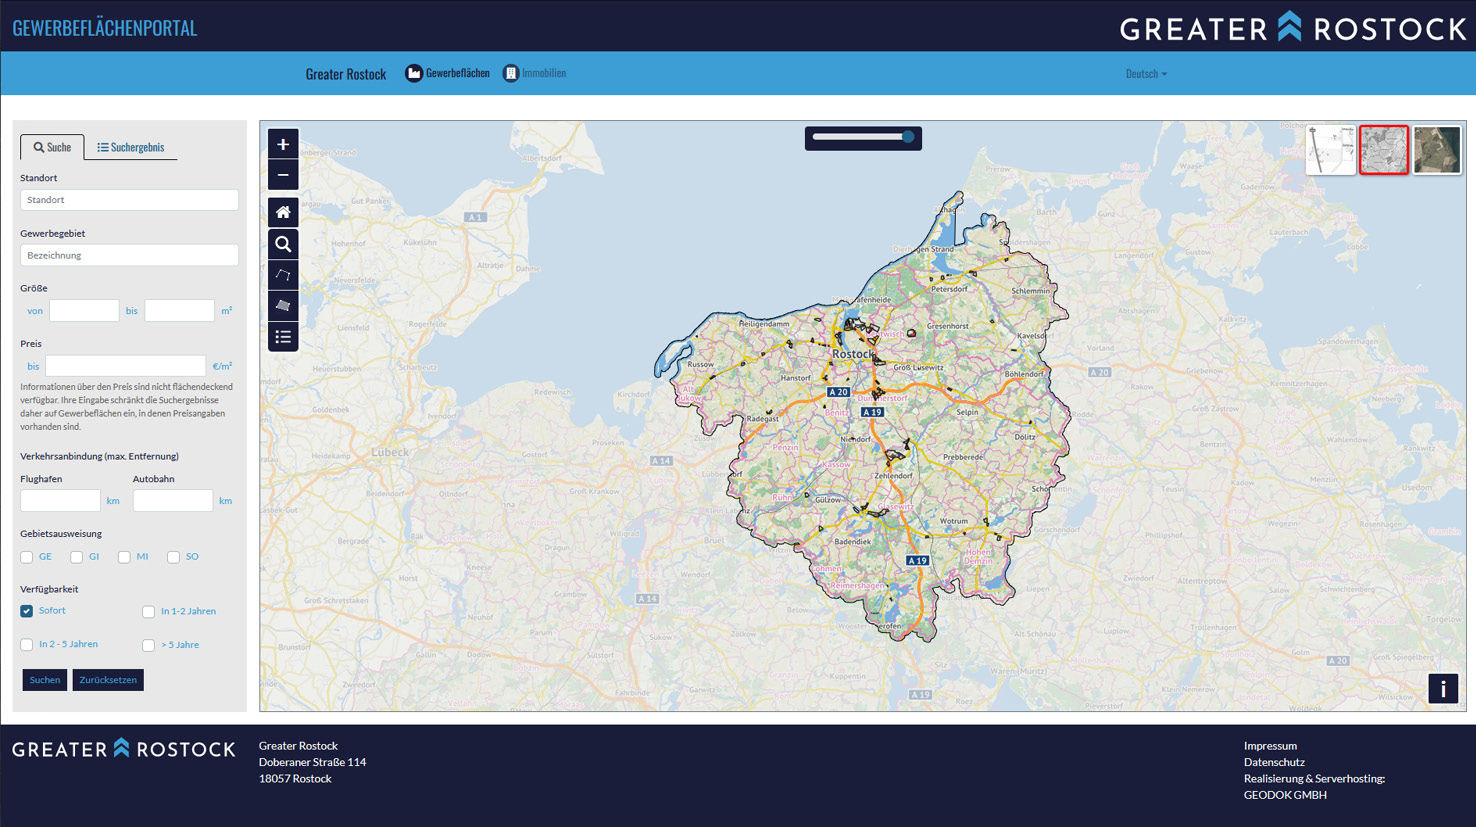
Task: Check the MI Gebietsausweisung box
Action: 124,557
